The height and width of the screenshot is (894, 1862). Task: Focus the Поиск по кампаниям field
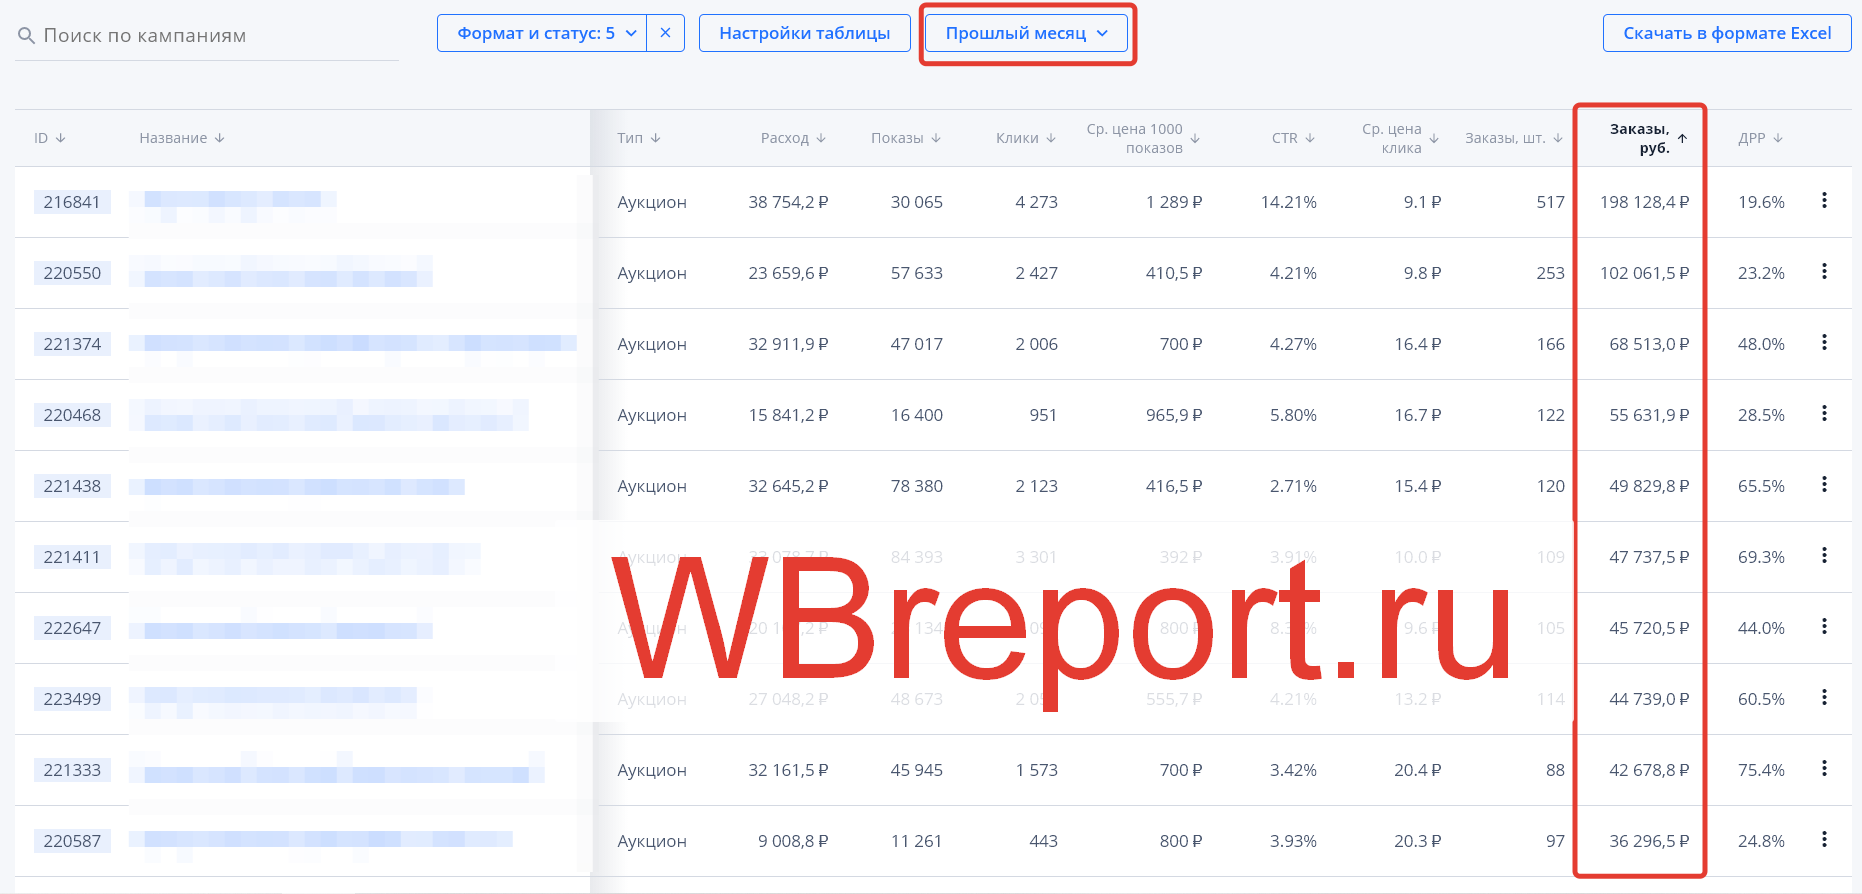[x=207, y=36]
